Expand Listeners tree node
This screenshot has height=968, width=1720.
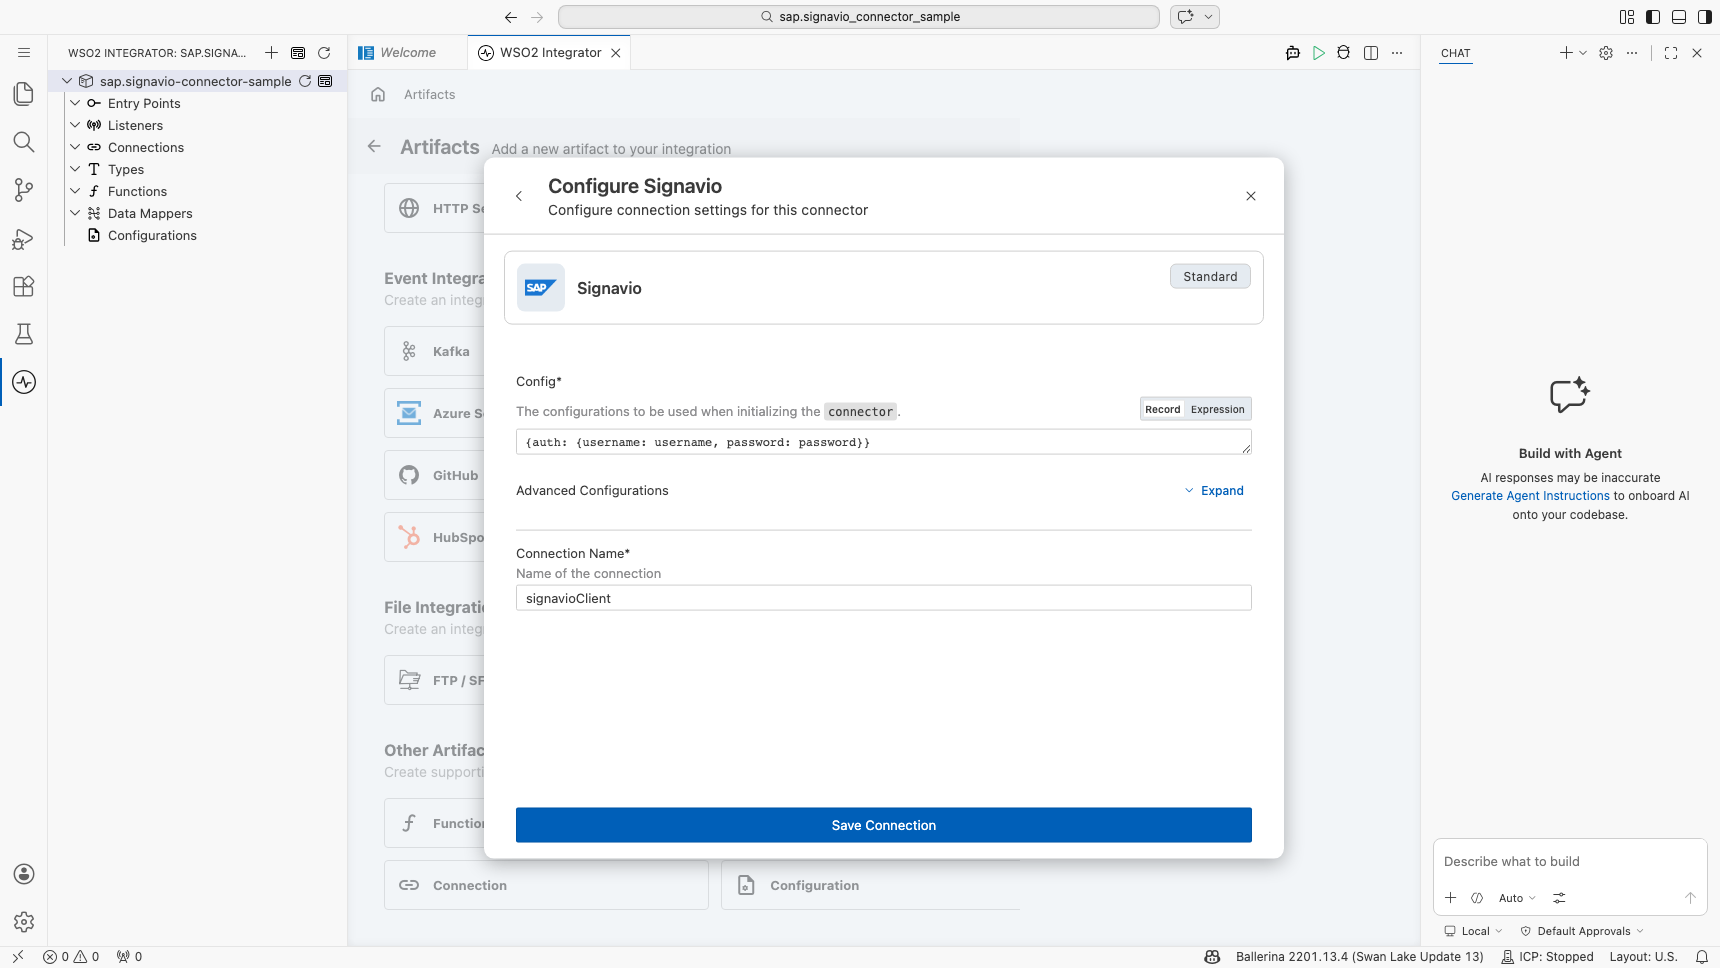[75, 125]
